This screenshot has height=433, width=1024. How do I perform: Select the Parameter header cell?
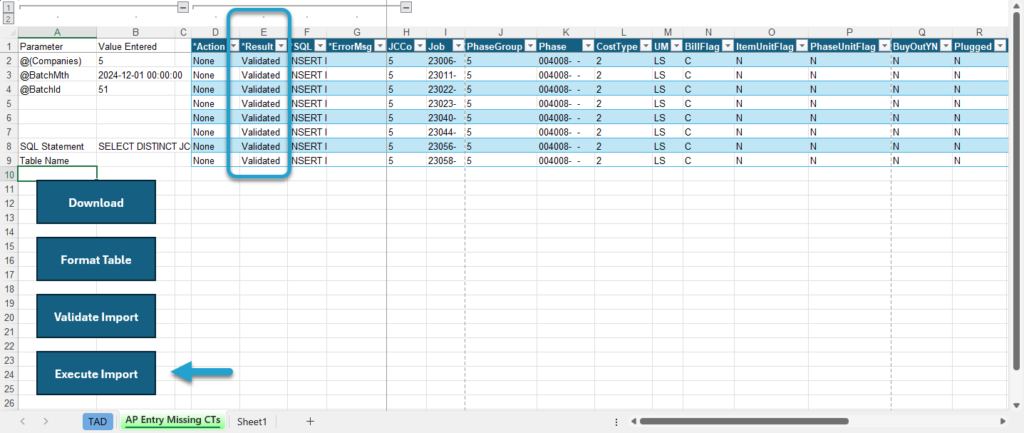tap(57, 46)
